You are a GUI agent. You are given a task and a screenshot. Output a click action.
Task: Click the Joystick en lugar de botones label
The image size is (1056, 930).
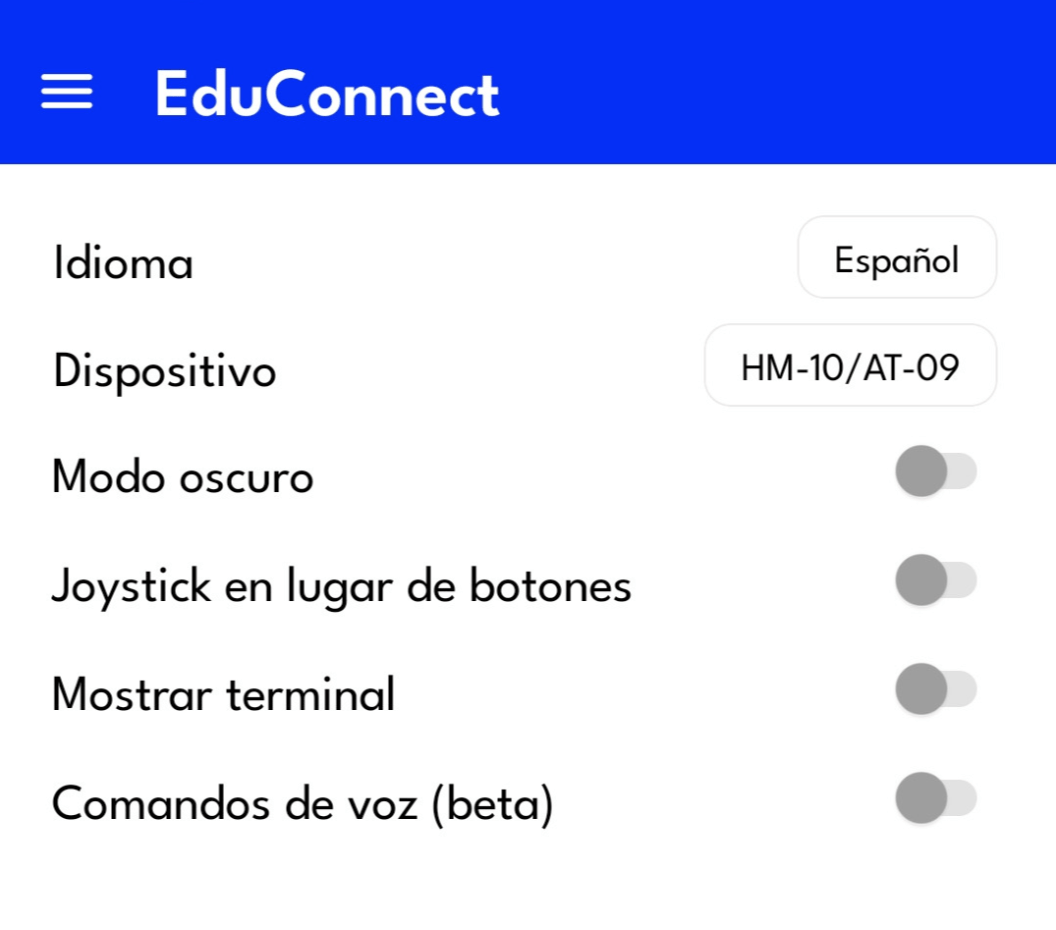[342, 587]
